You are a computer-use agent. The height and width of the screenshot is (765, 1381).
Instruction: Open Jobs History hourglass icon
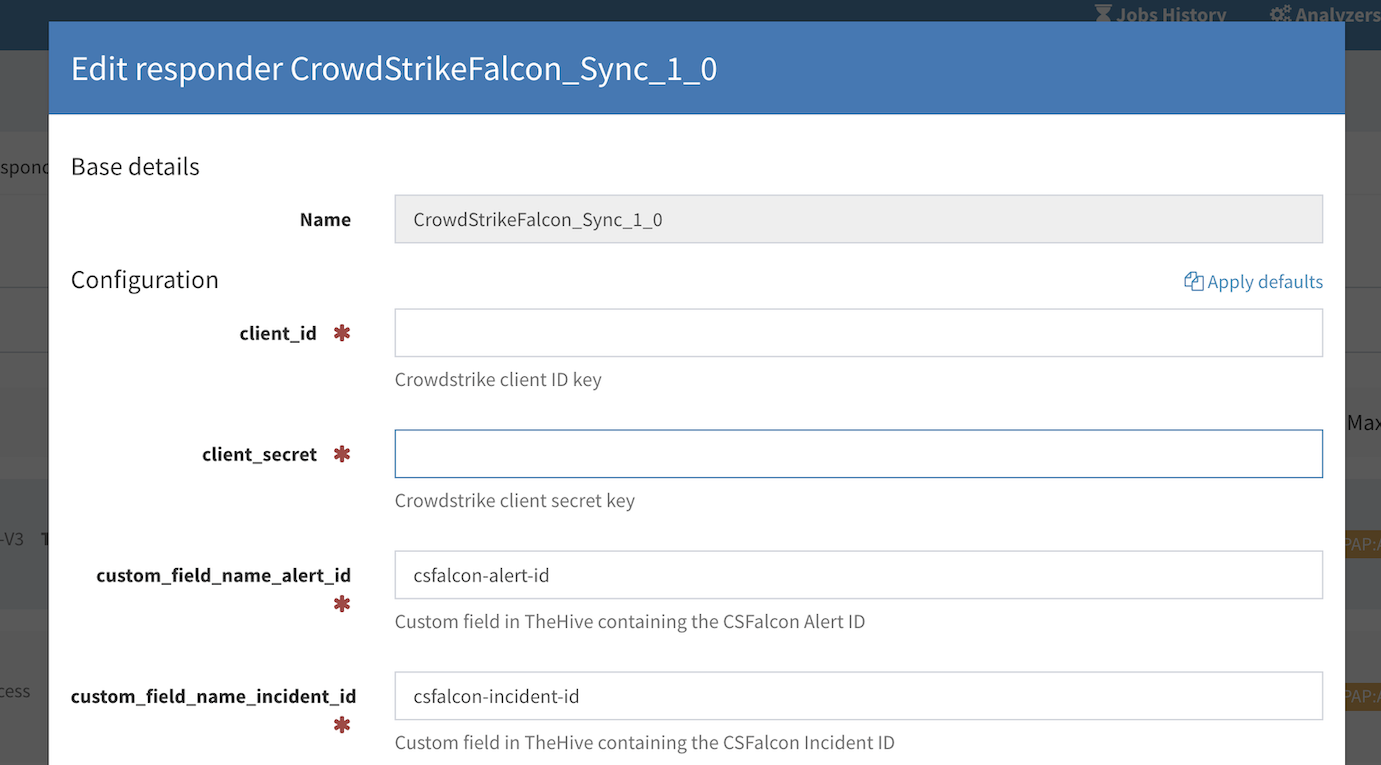[x=1103, y=13]
